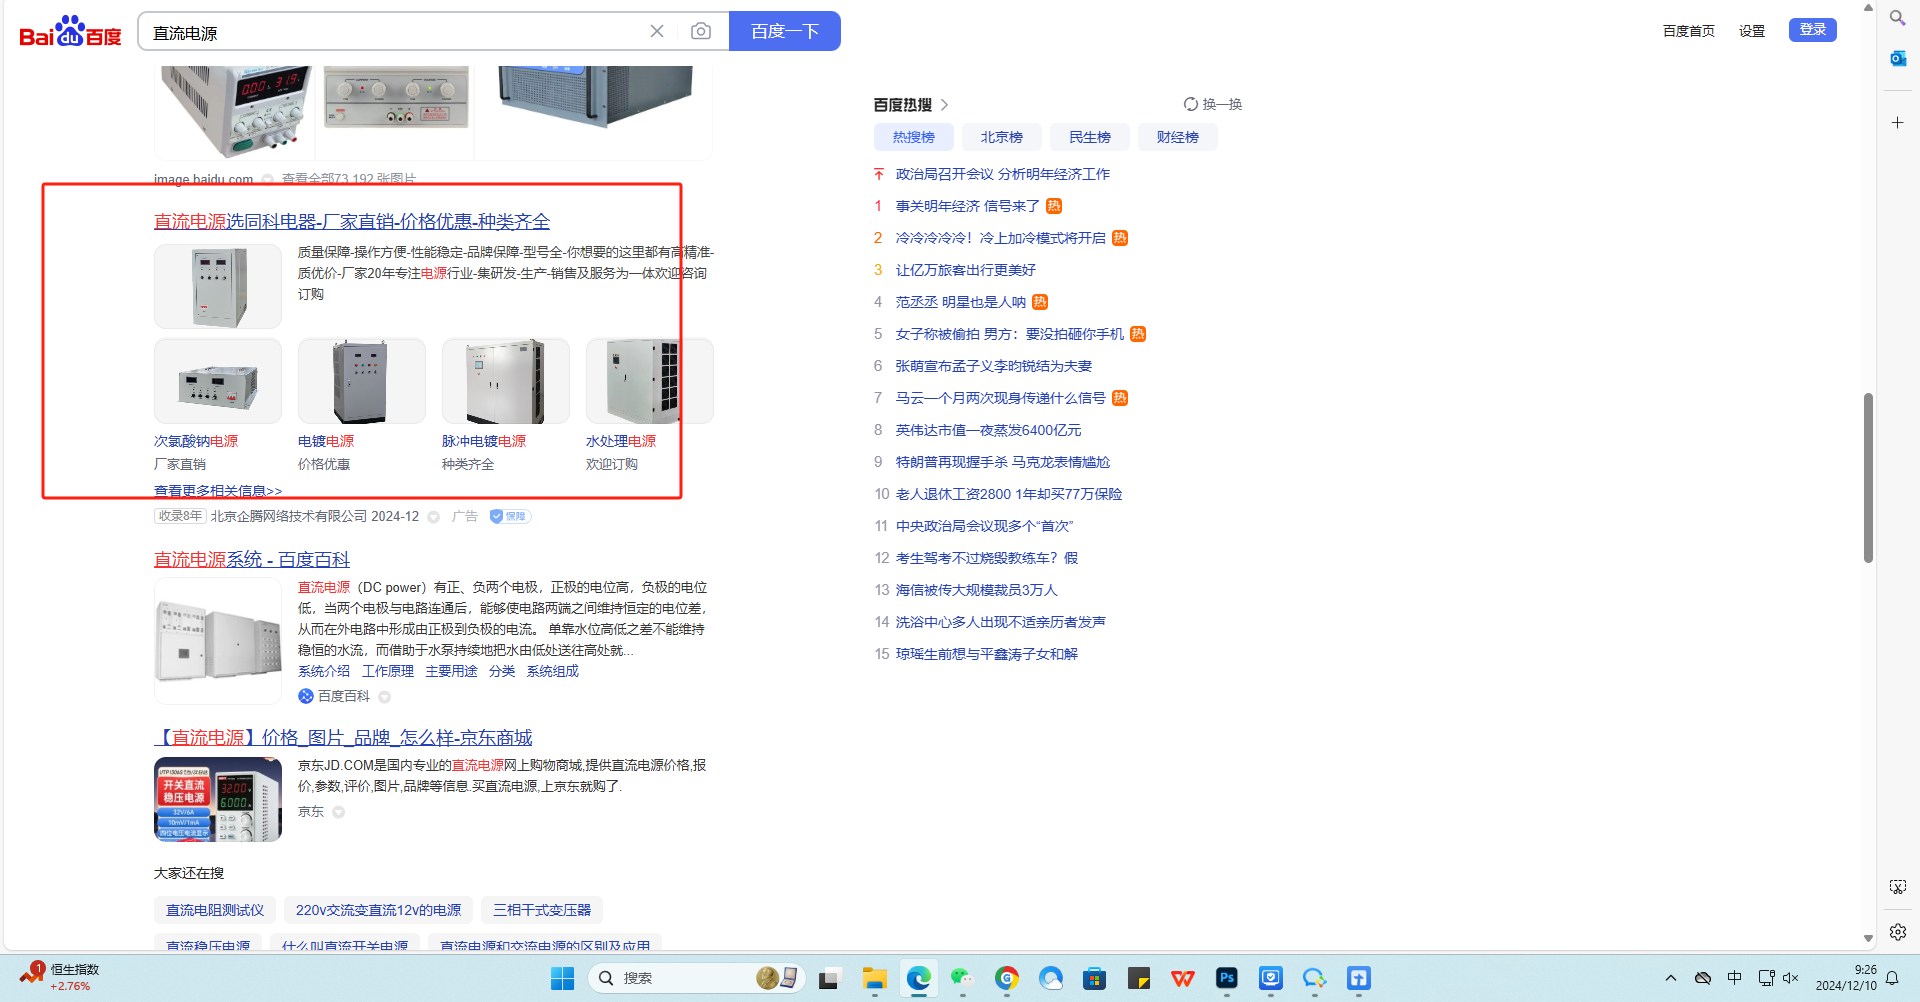Open Edge sidebar settings gear

click(x=1897, y=931)
